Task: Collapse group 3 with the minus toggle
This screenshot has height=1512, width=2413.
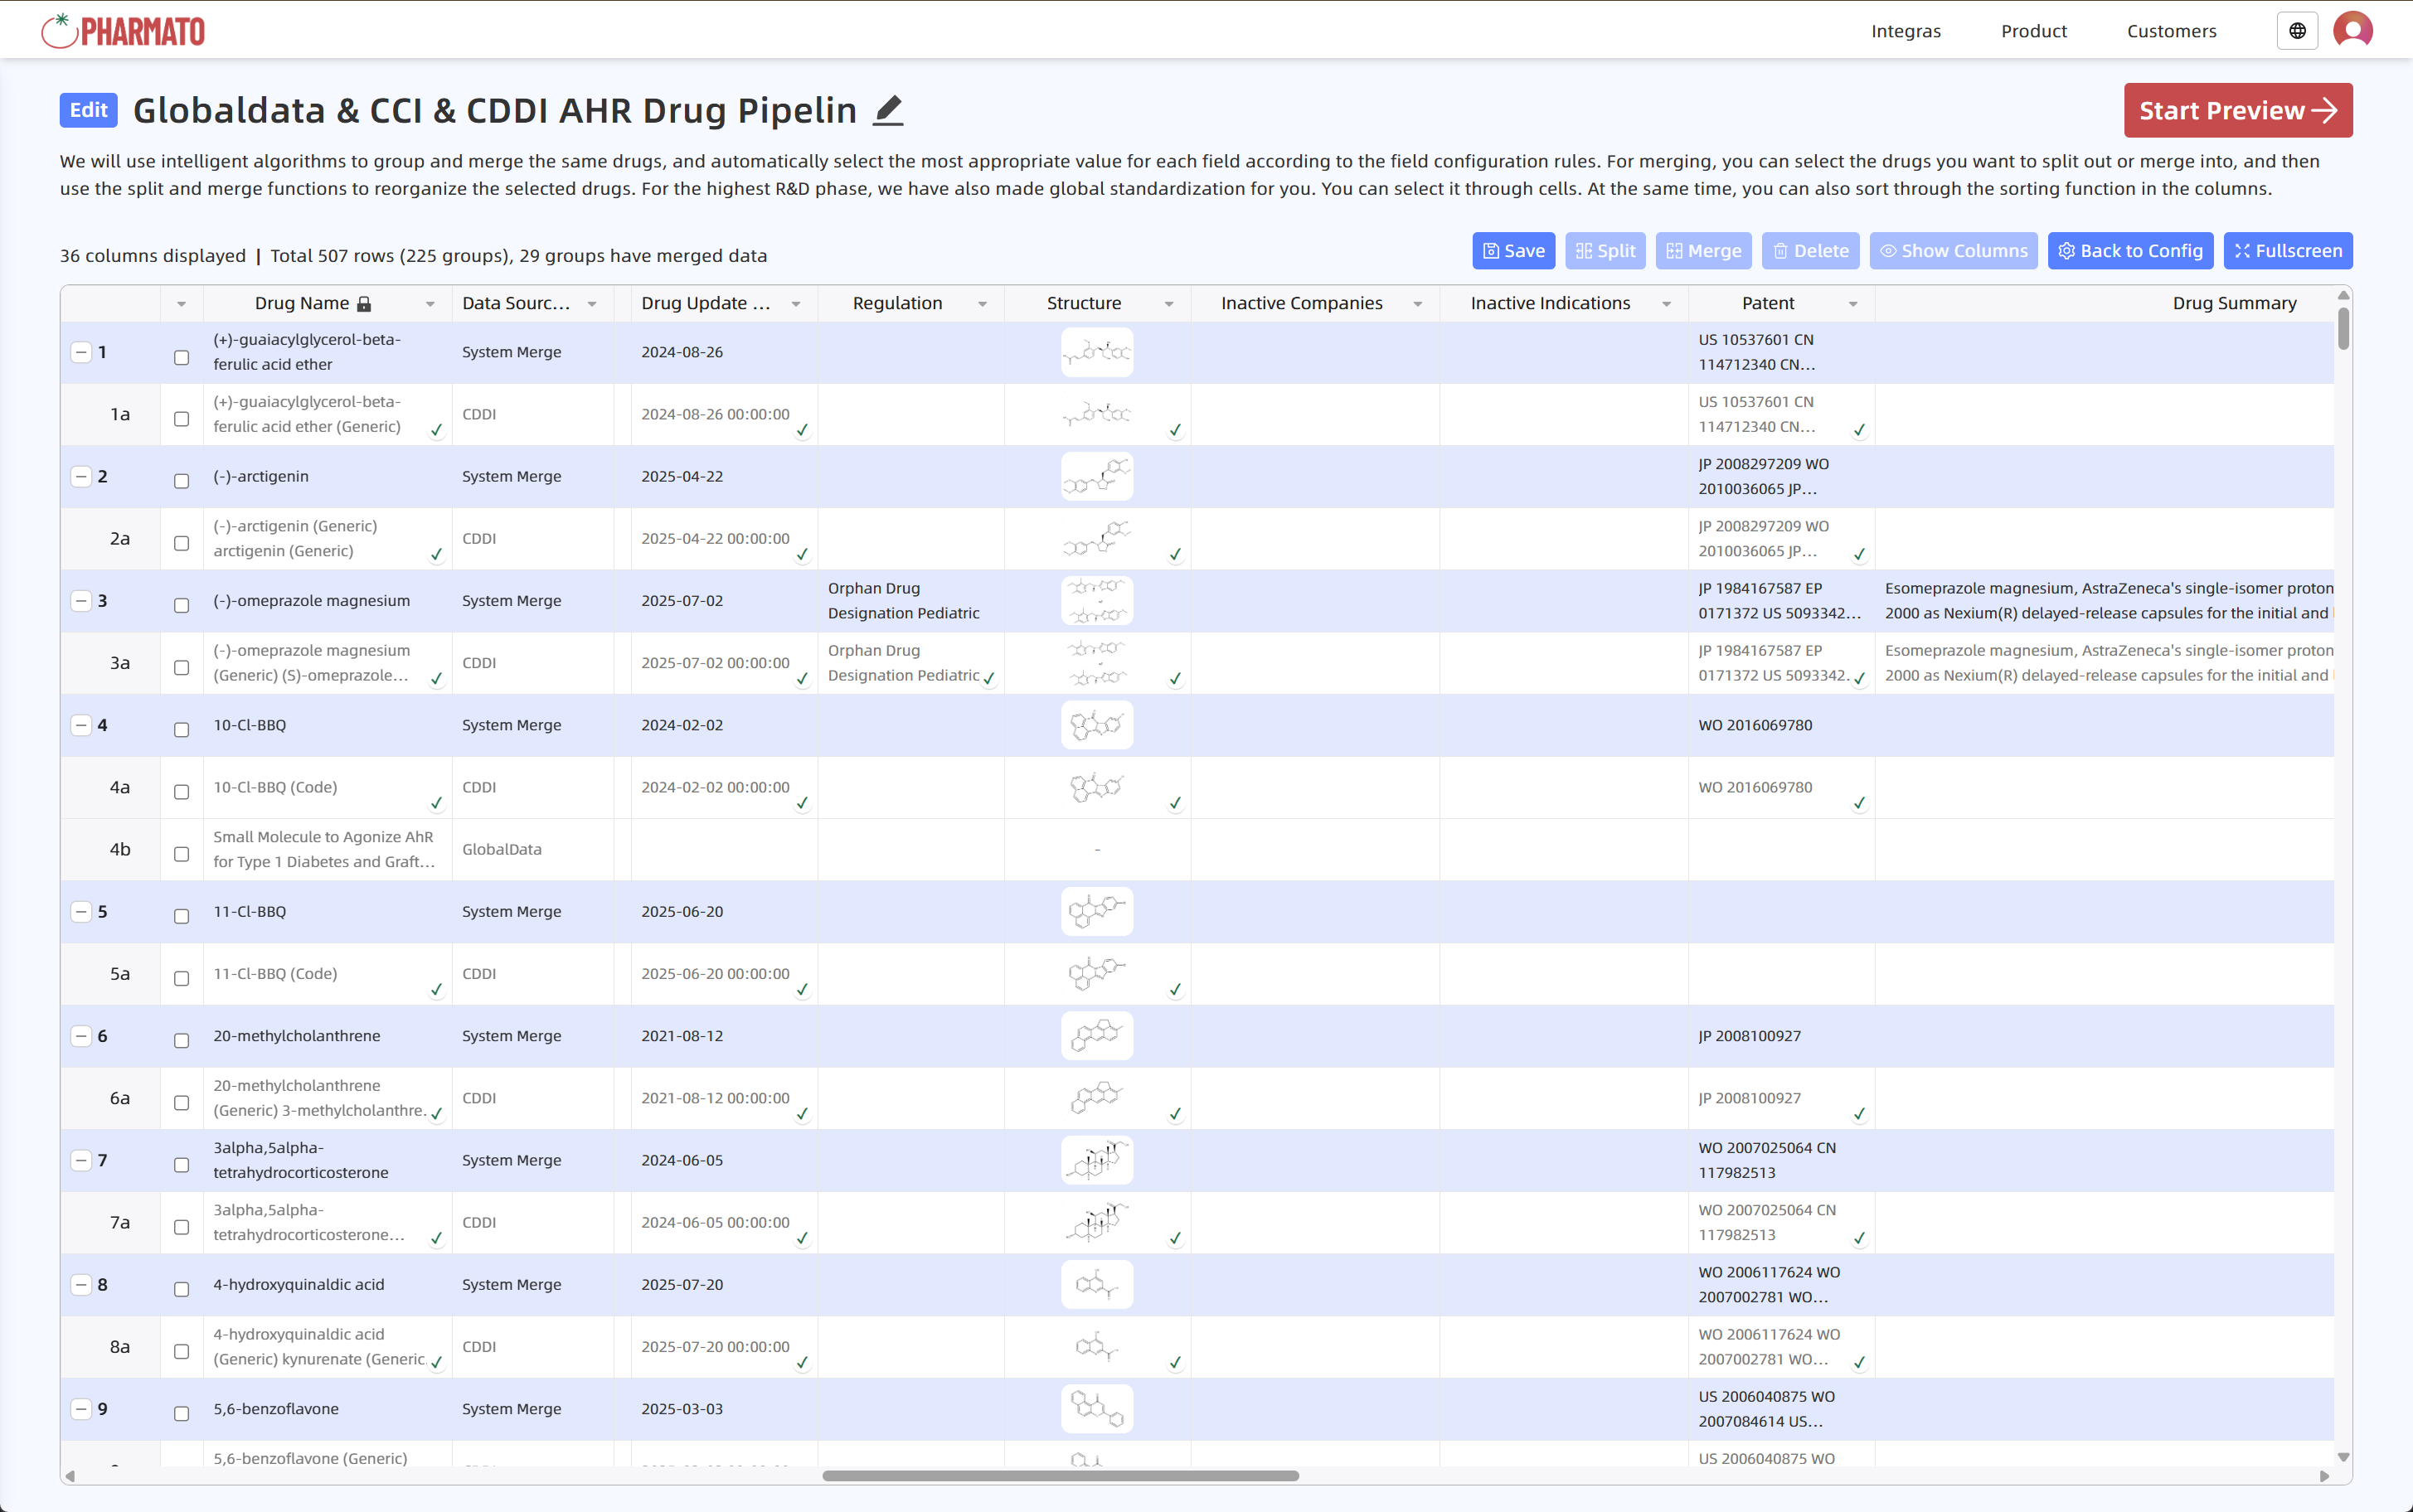Action: tap(81, 601)
